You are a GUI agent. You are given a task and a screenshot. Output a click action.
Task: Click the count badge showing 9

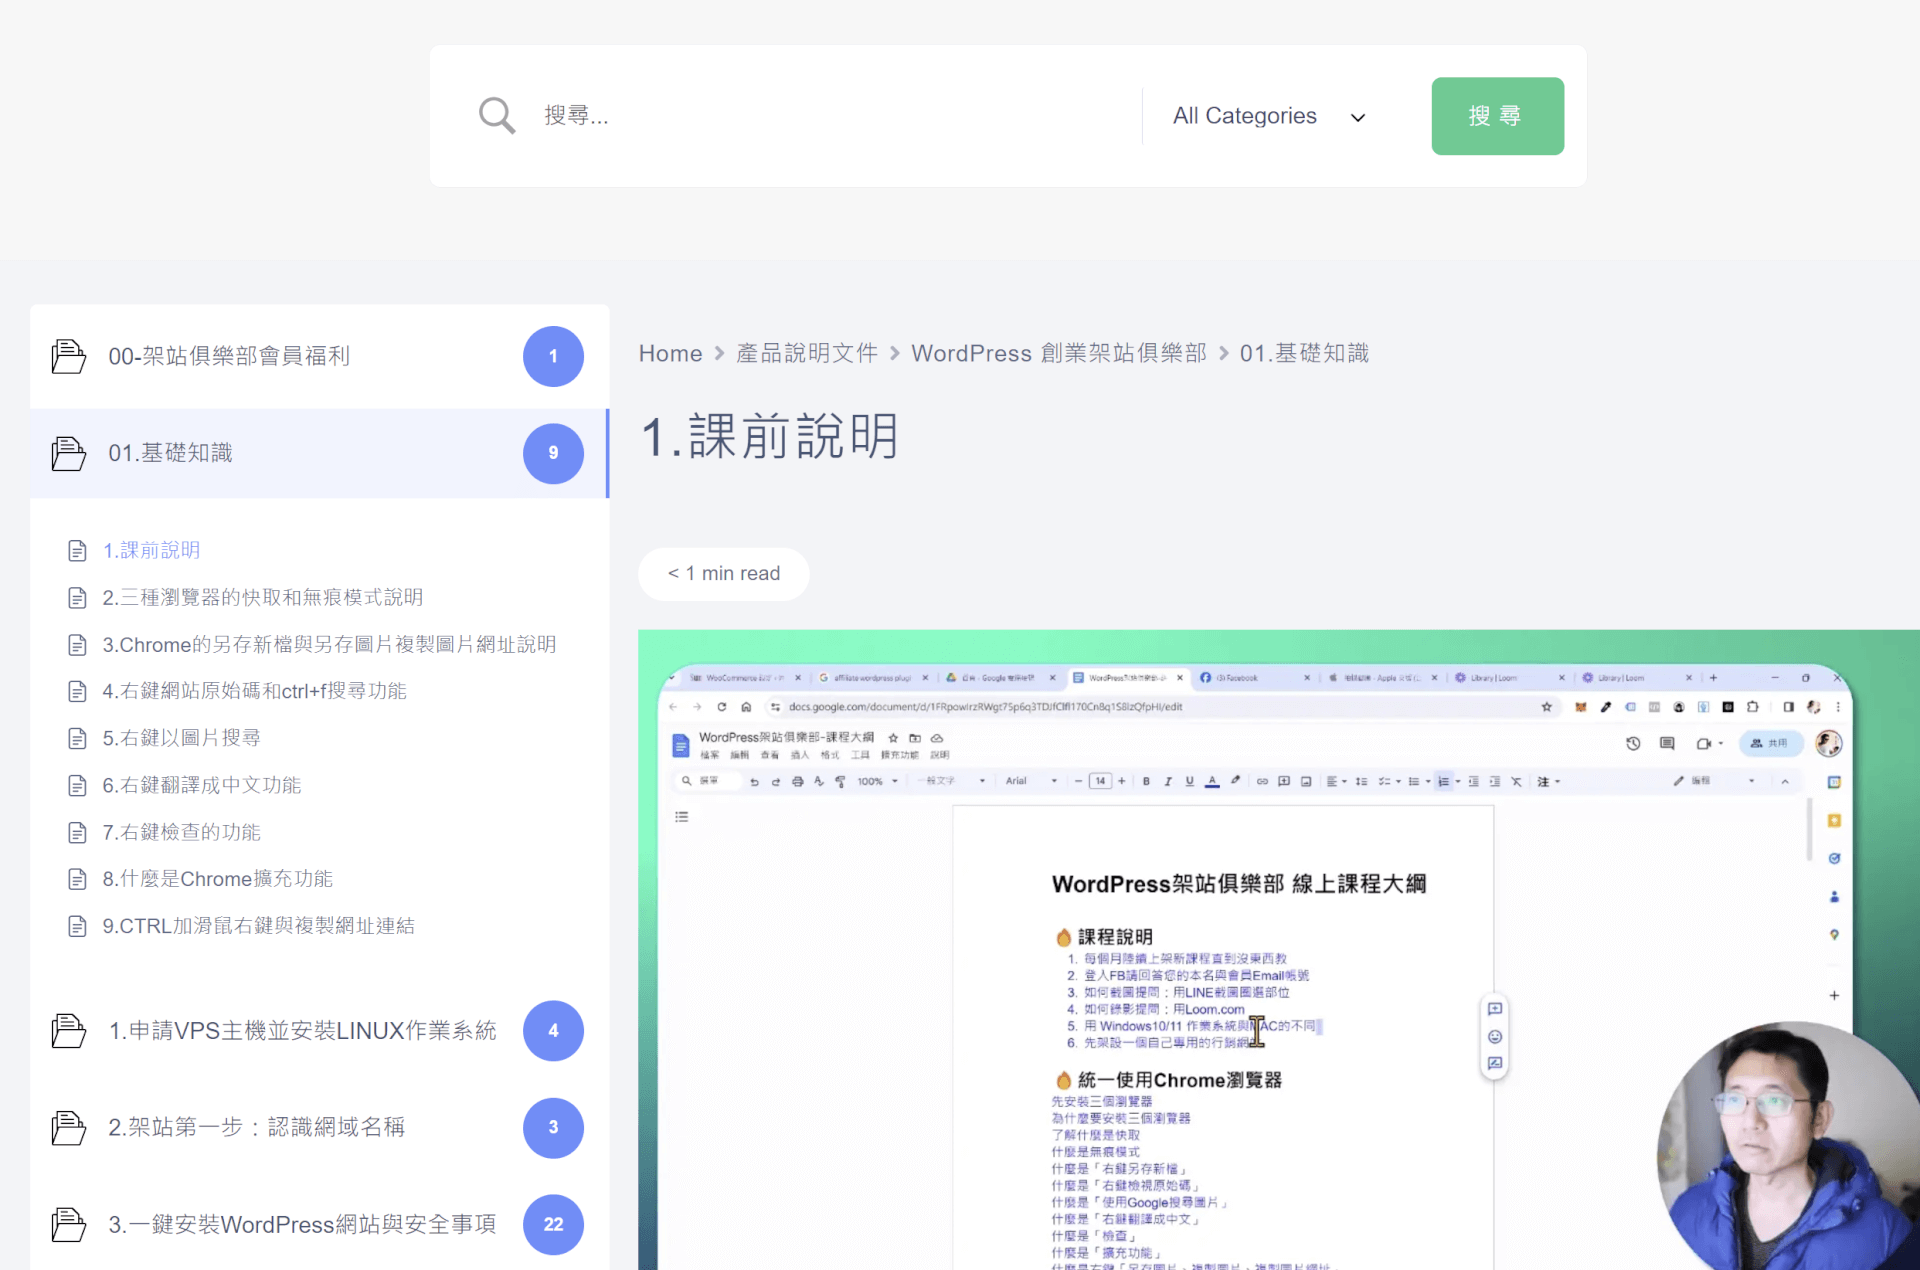[553, 453]
